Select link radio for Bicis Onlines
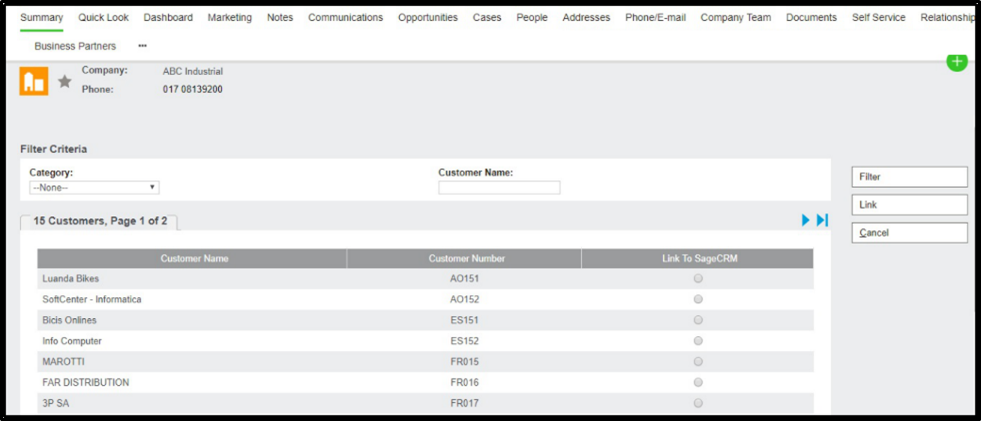981x421 pixels. [698, 320]
